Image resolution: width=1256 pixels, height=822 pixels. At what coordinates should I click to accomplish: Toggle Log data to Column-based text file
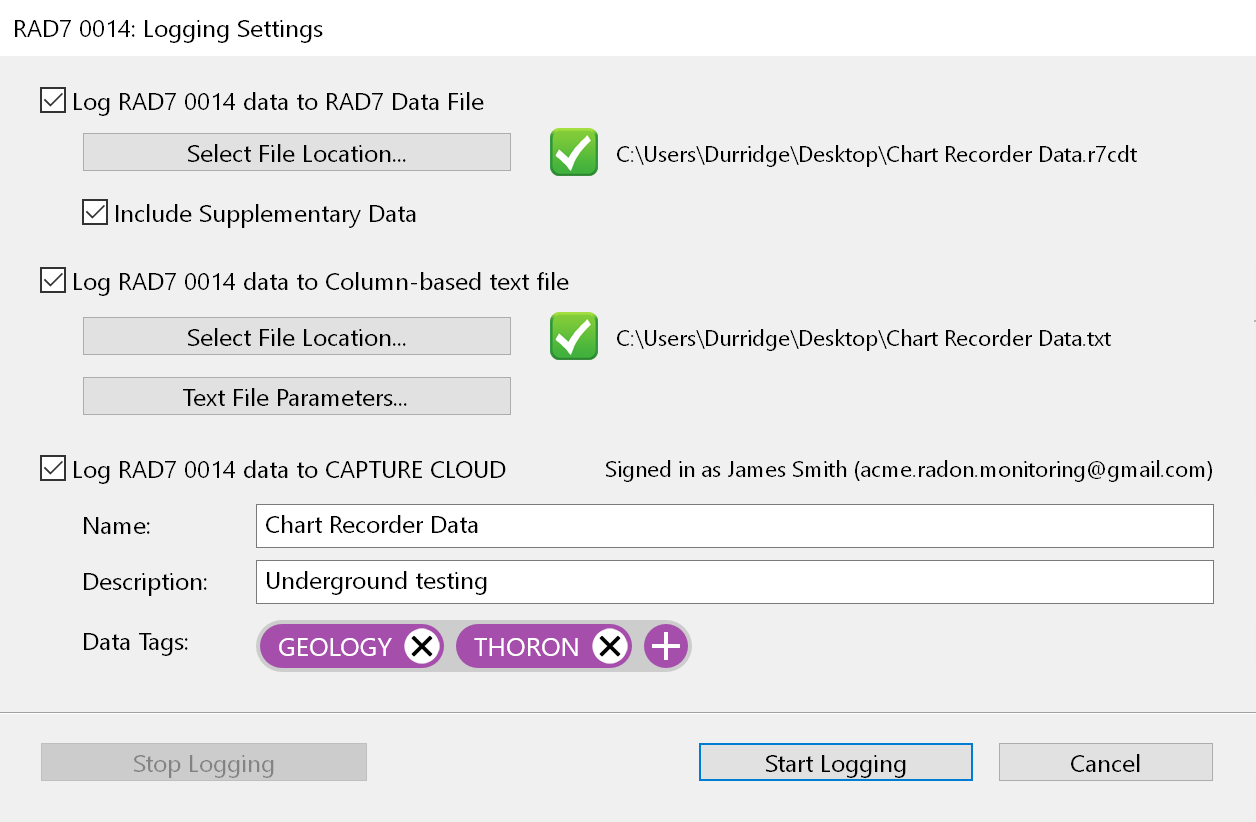[x=53, y=281]
